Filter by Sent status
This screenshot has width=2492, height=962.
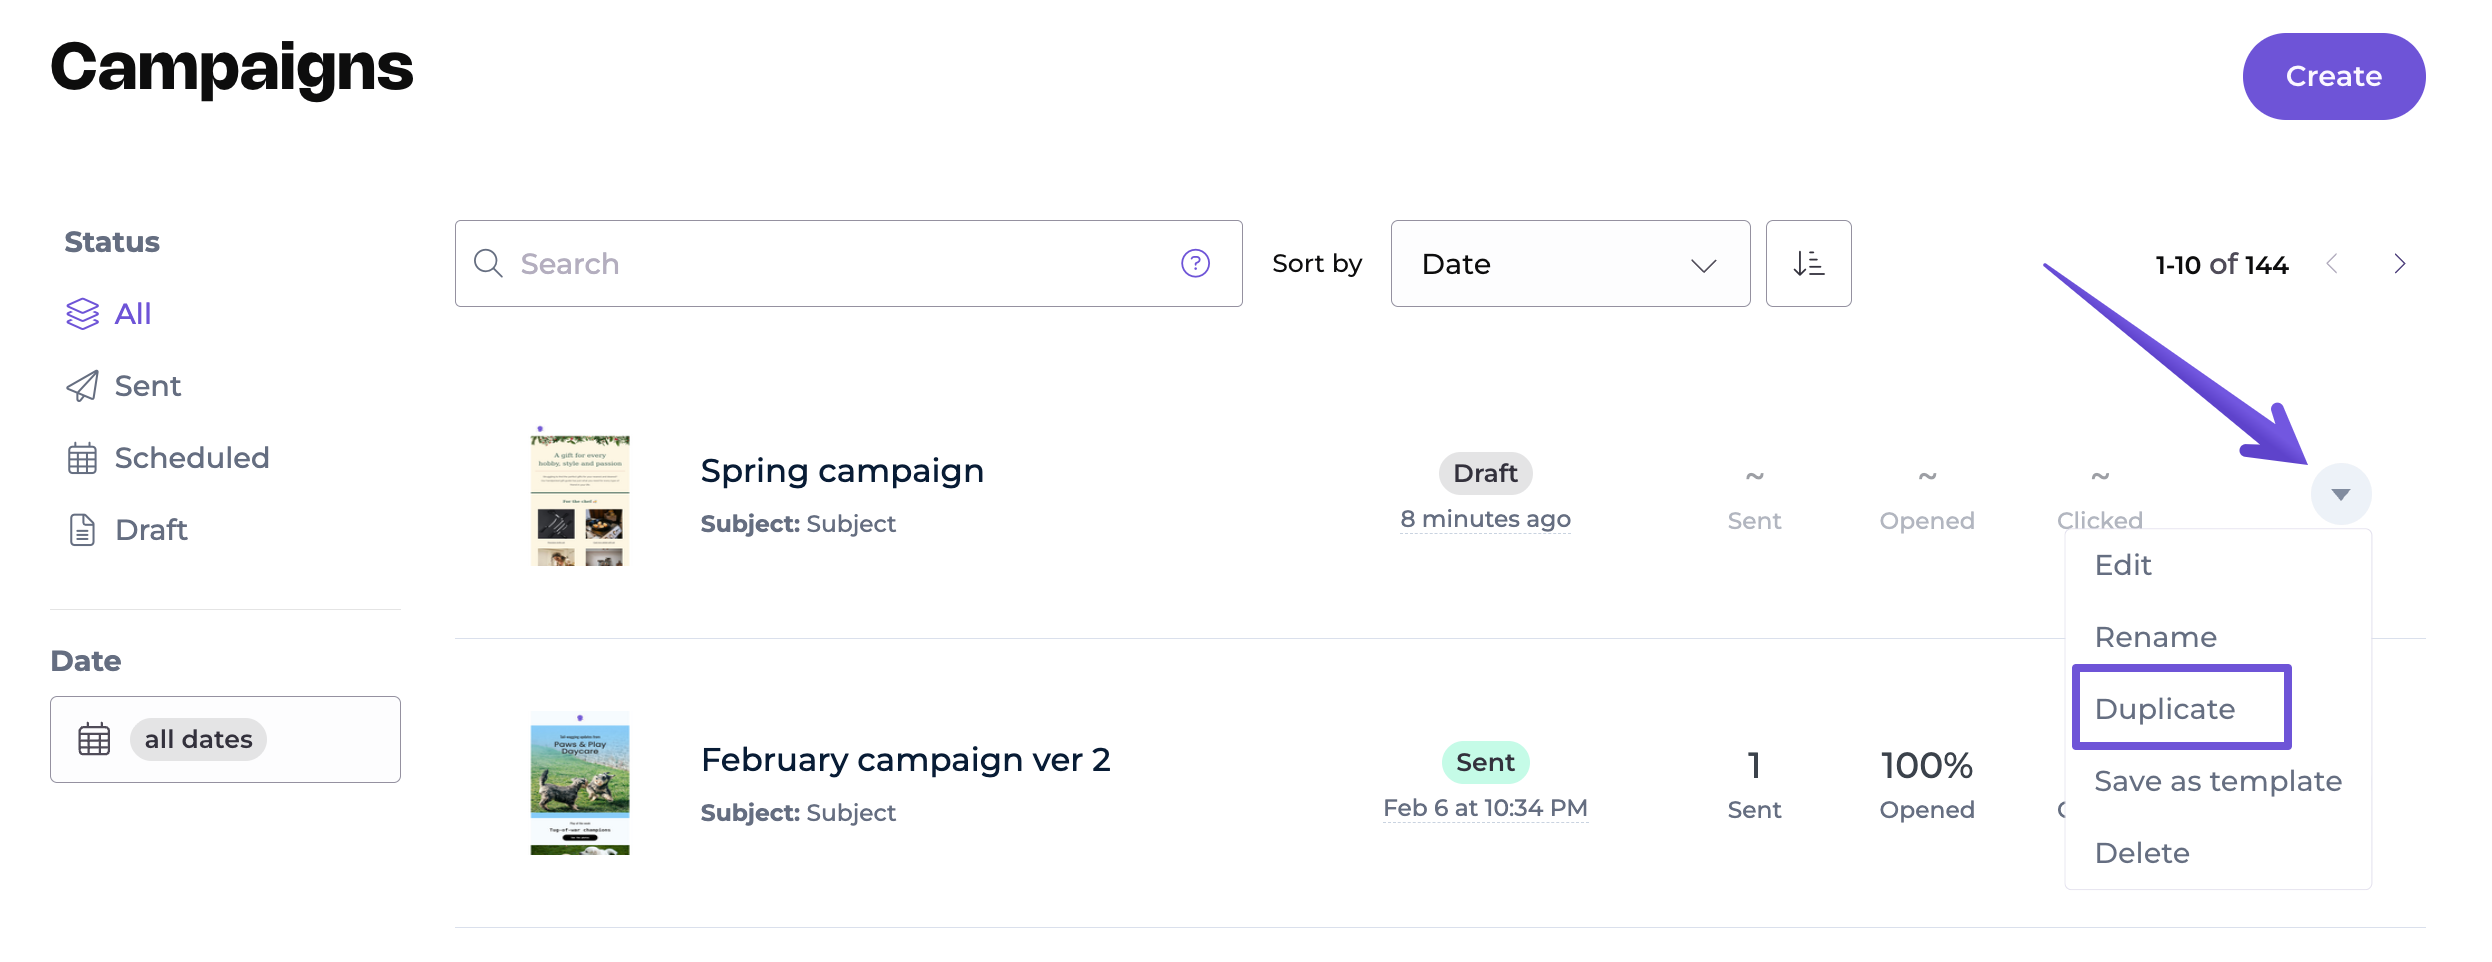pyautogui.click(x=147, y=386)
